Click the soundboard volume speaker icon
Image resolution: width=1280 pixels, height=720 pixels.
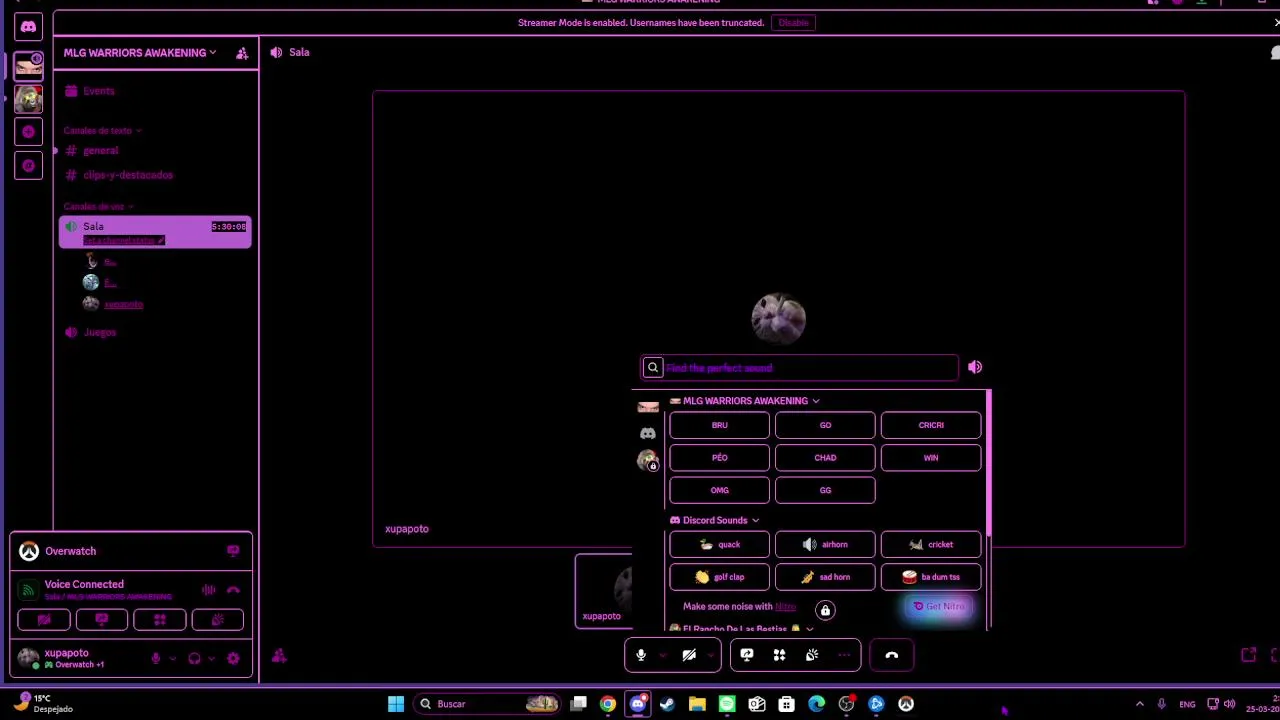(x=975, y=368)
